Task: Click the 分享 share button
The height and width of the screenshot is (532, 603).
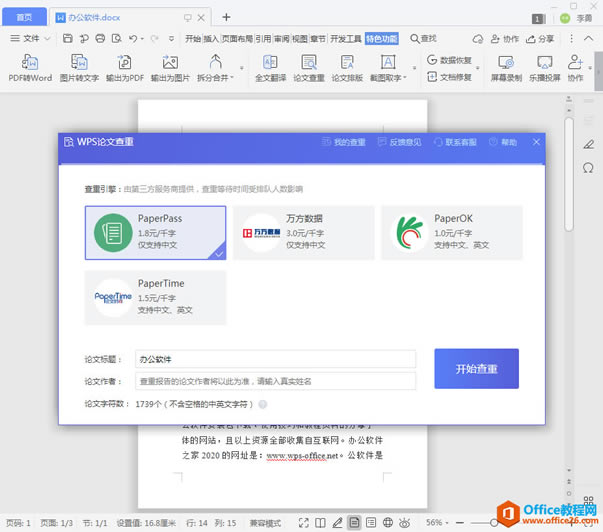Action: click(540, 39)
